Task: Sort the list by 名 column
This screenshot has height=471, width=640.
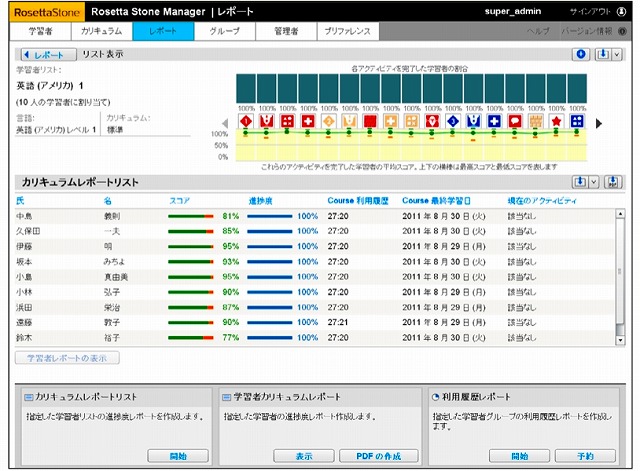Action: [x=107, y=200]
